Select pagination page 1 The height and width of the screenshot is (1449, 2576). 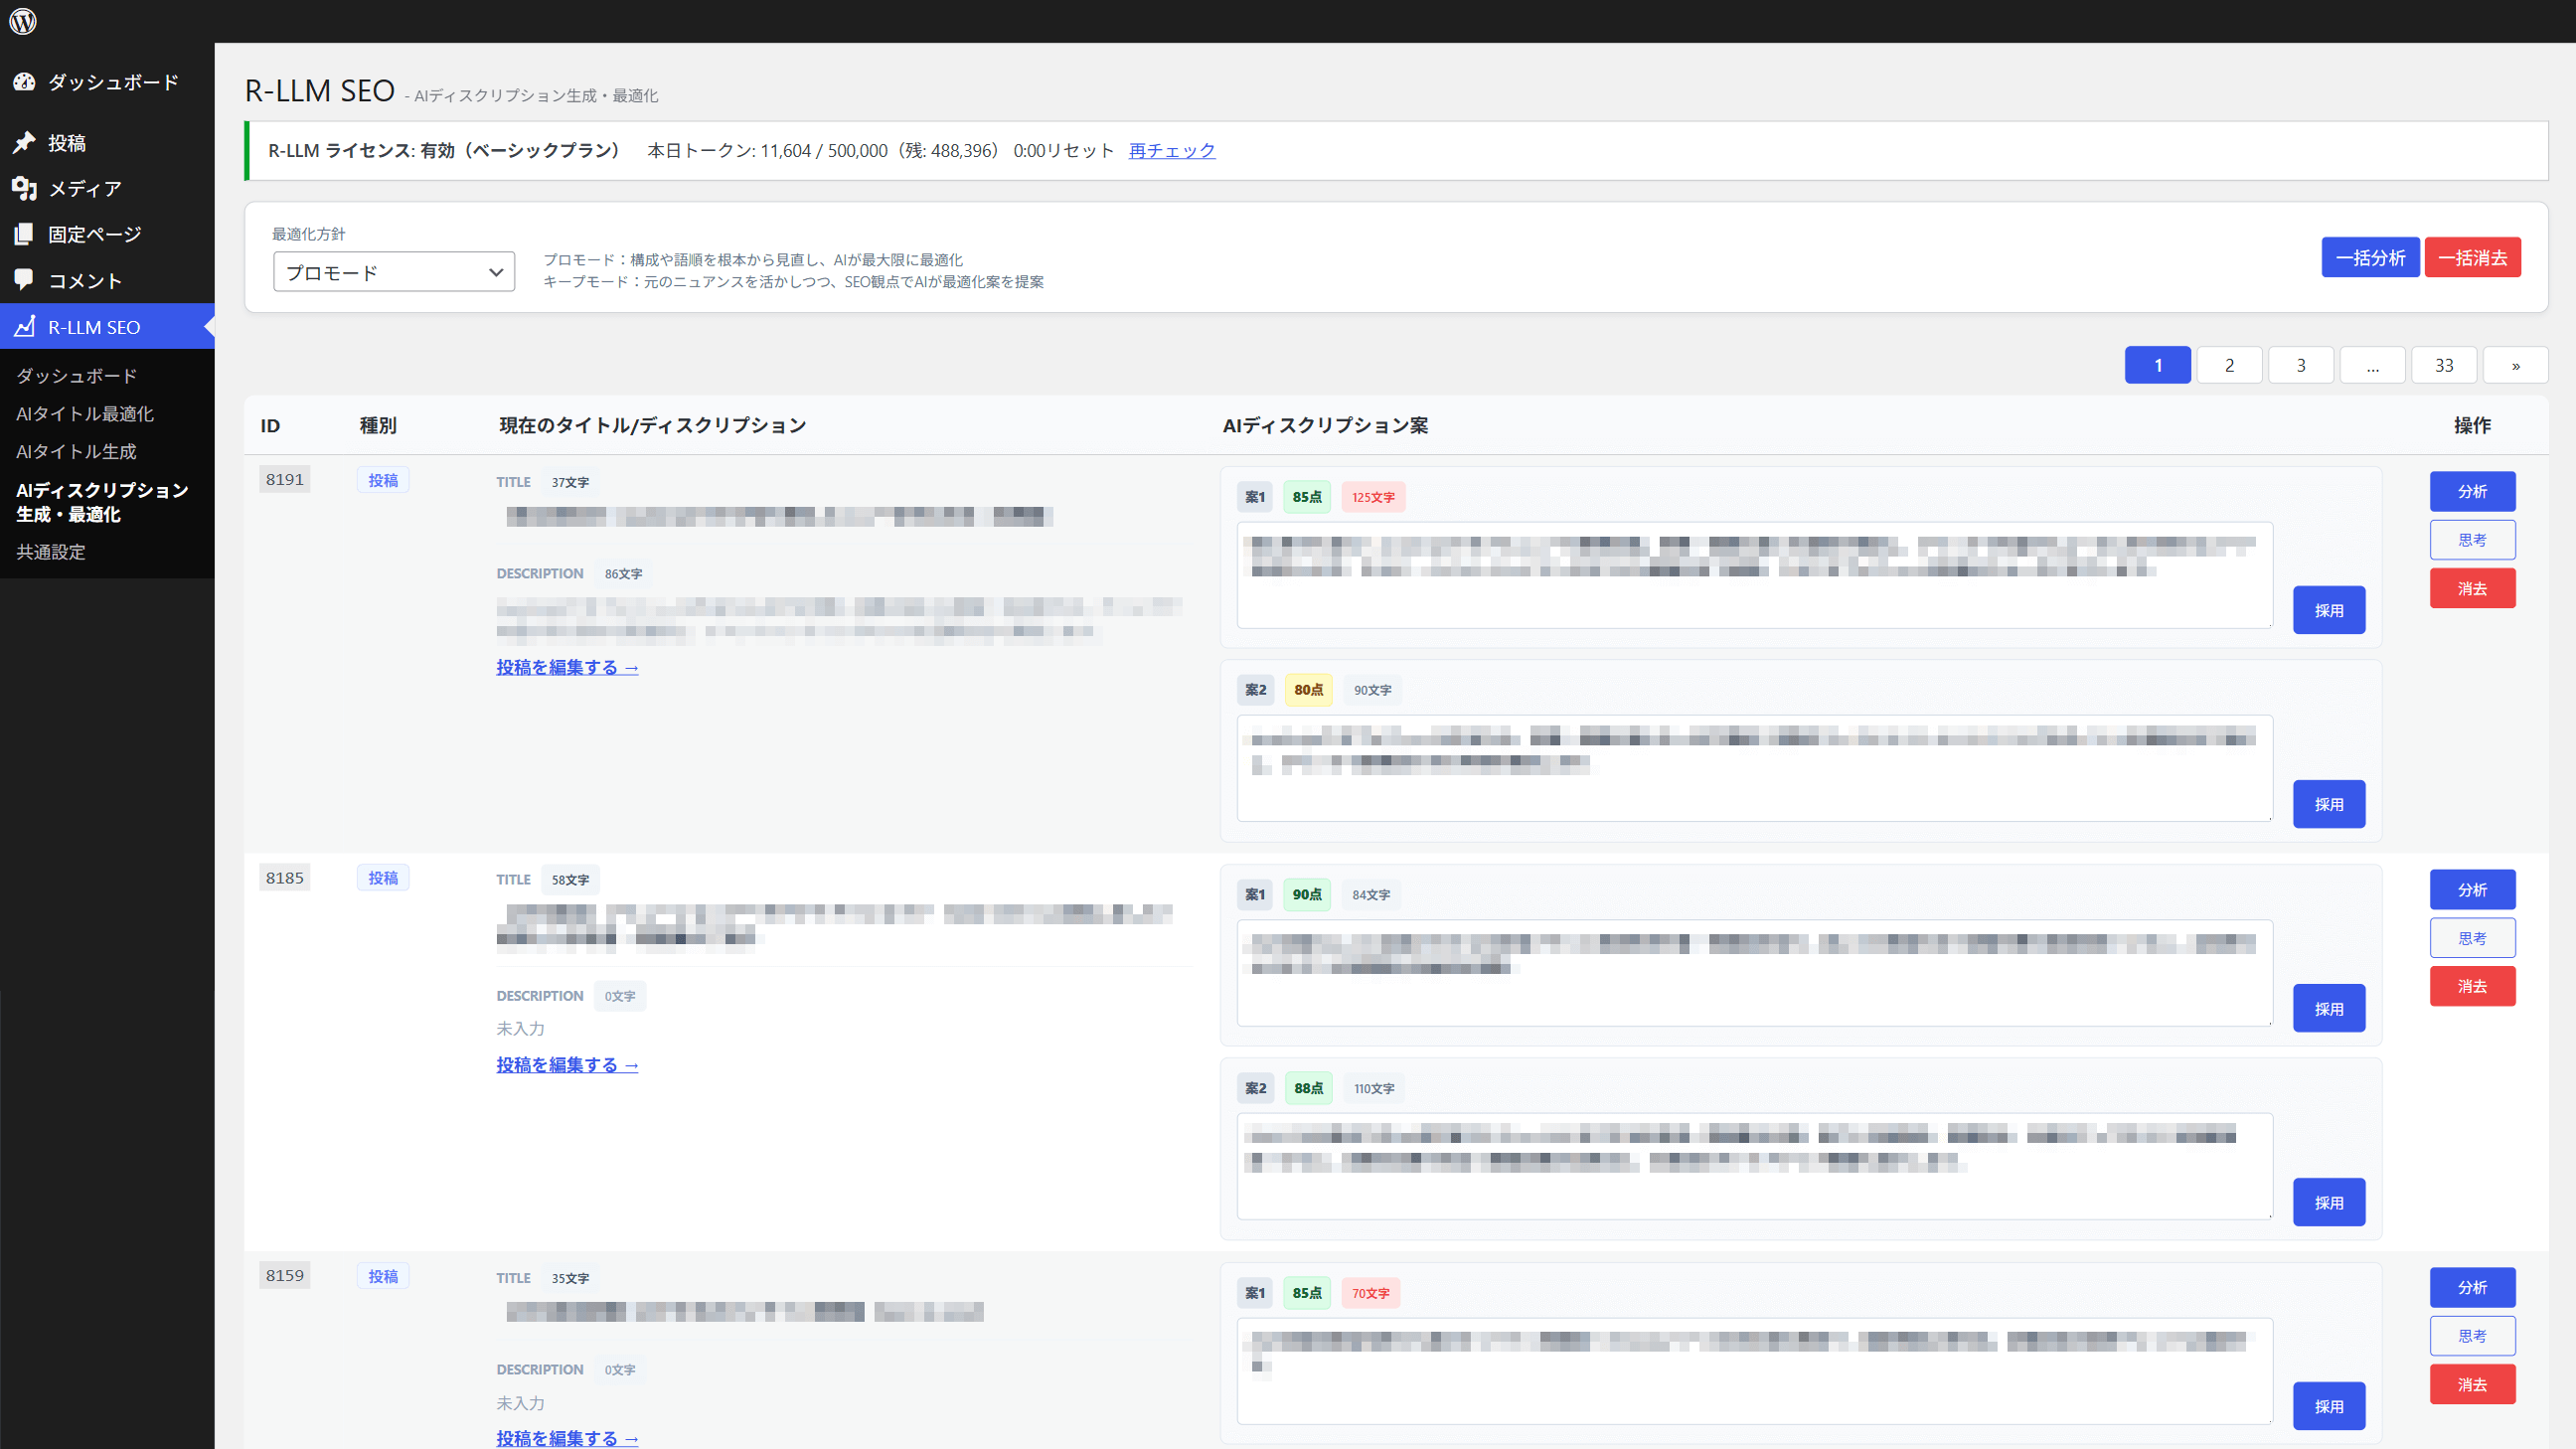[x=2157, y=365]
